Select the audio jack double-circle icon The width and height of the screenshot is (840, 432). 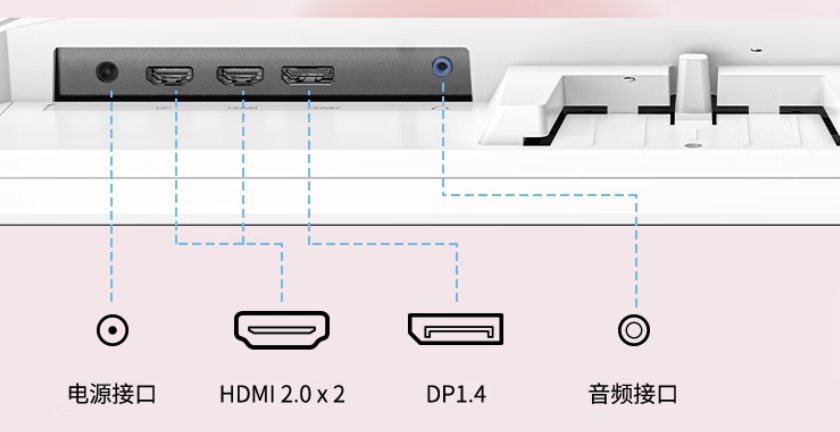(634, 330)
